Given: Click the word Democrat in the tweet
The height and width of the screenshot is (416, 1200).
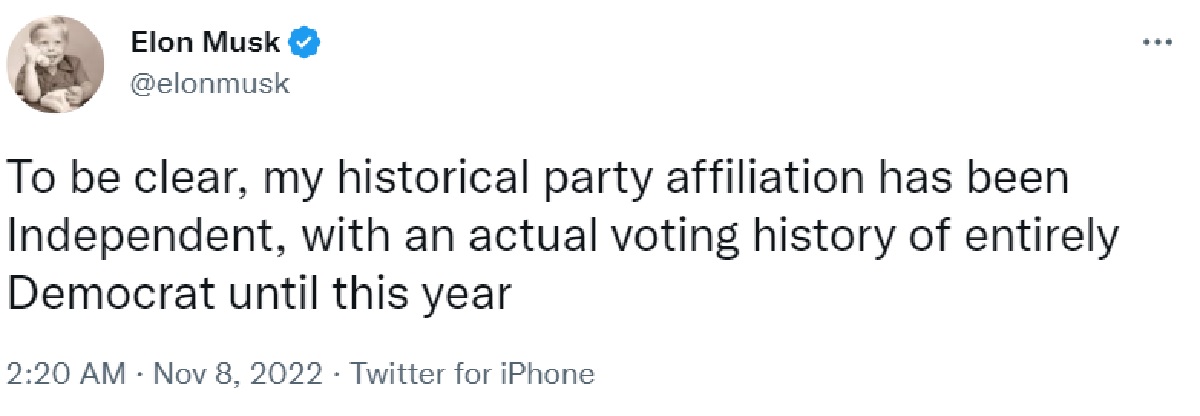Looking at the screenshot, I should click(106, 295).
